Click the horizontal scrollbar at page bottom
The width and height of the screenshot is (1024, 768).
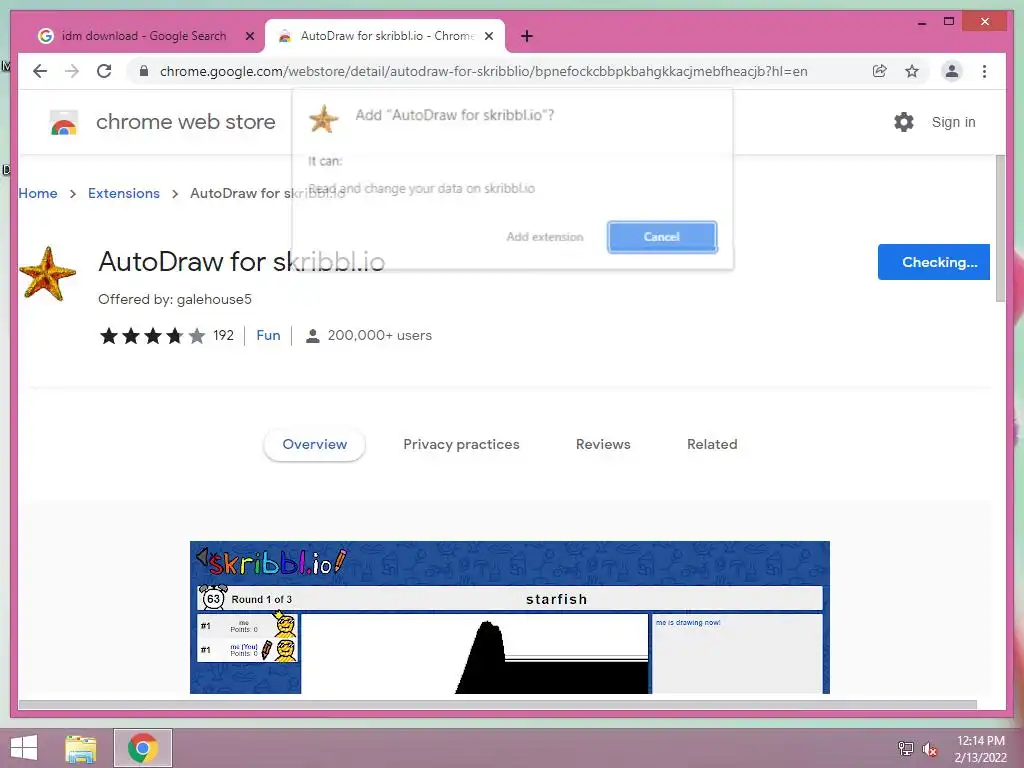[497, 705]
